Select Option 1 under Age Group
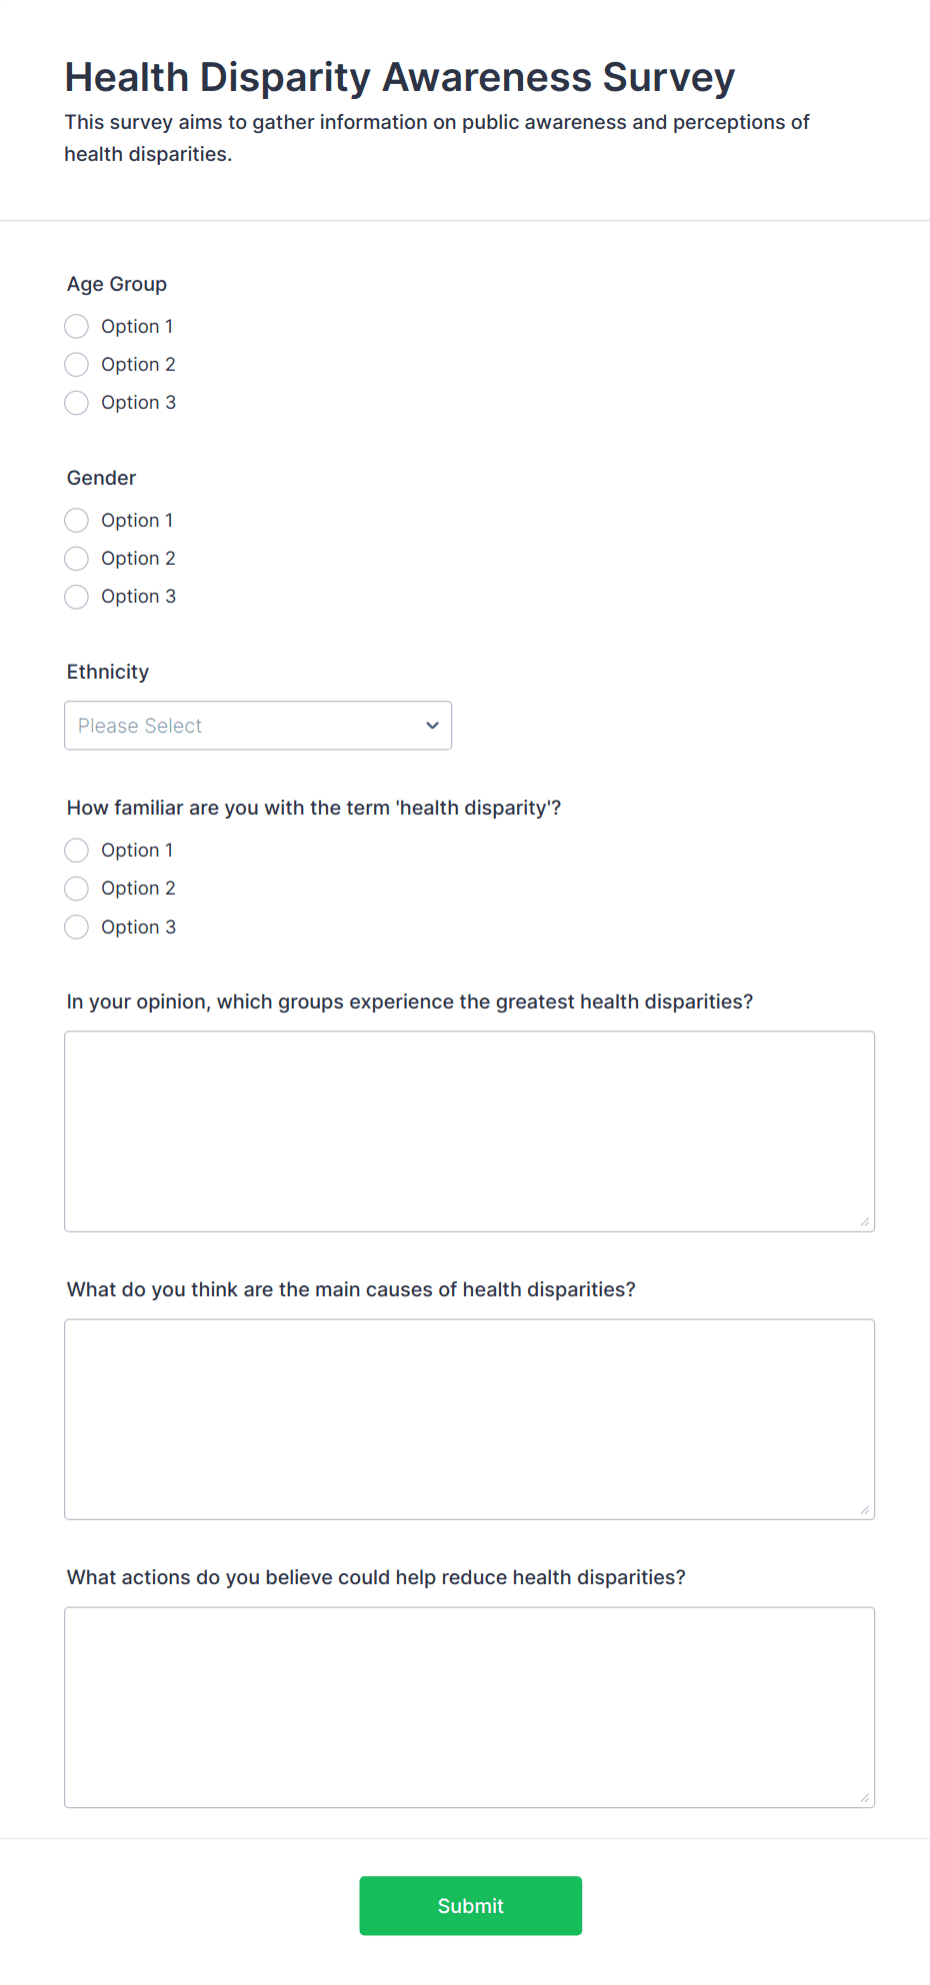Image resolution: width=930 pixels, height=1985 pixels. coord(76,326)
